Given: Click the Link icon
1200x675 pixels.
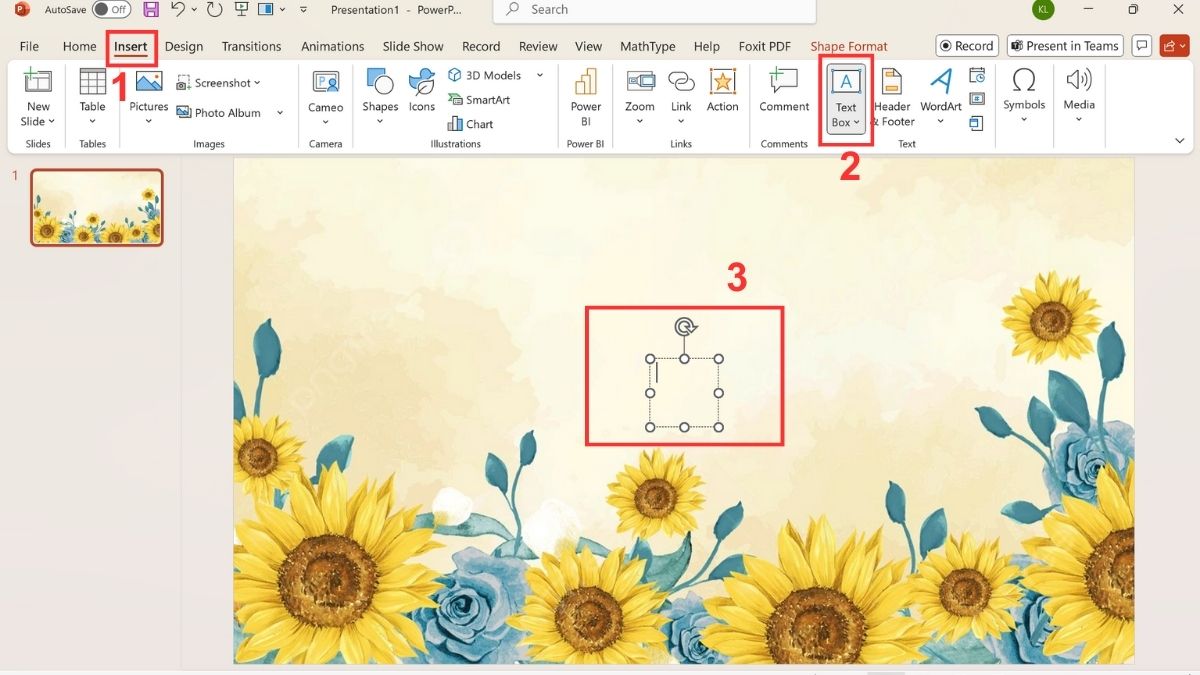Looking at the screenshot, I should point(681,82).
